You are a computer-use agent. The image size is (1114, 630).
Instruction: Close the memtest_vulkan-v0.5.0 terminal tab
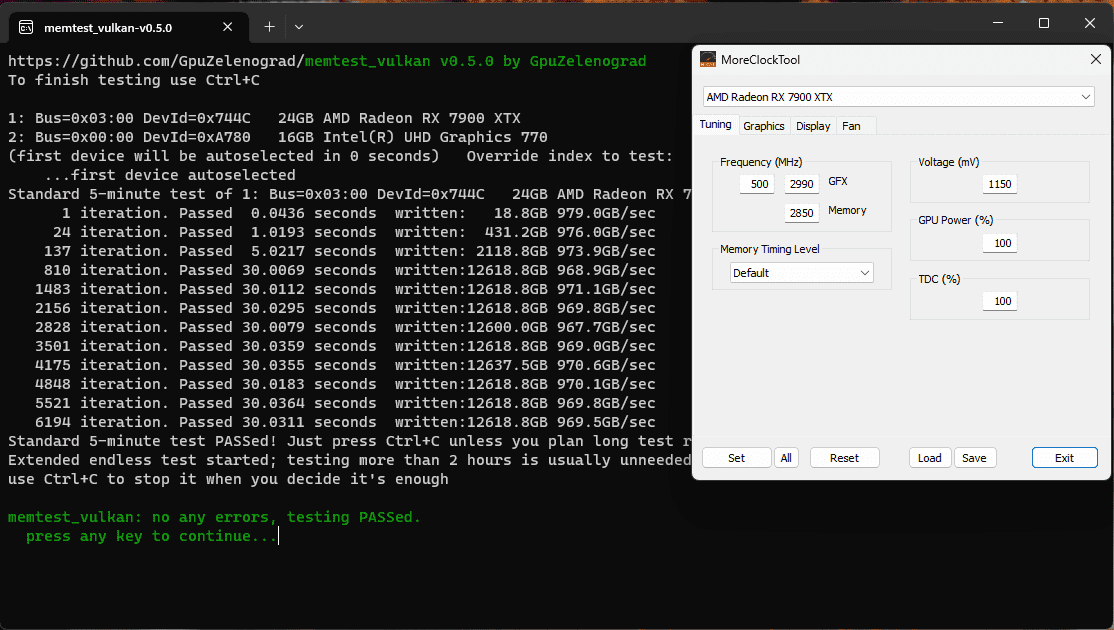(227, 27)
